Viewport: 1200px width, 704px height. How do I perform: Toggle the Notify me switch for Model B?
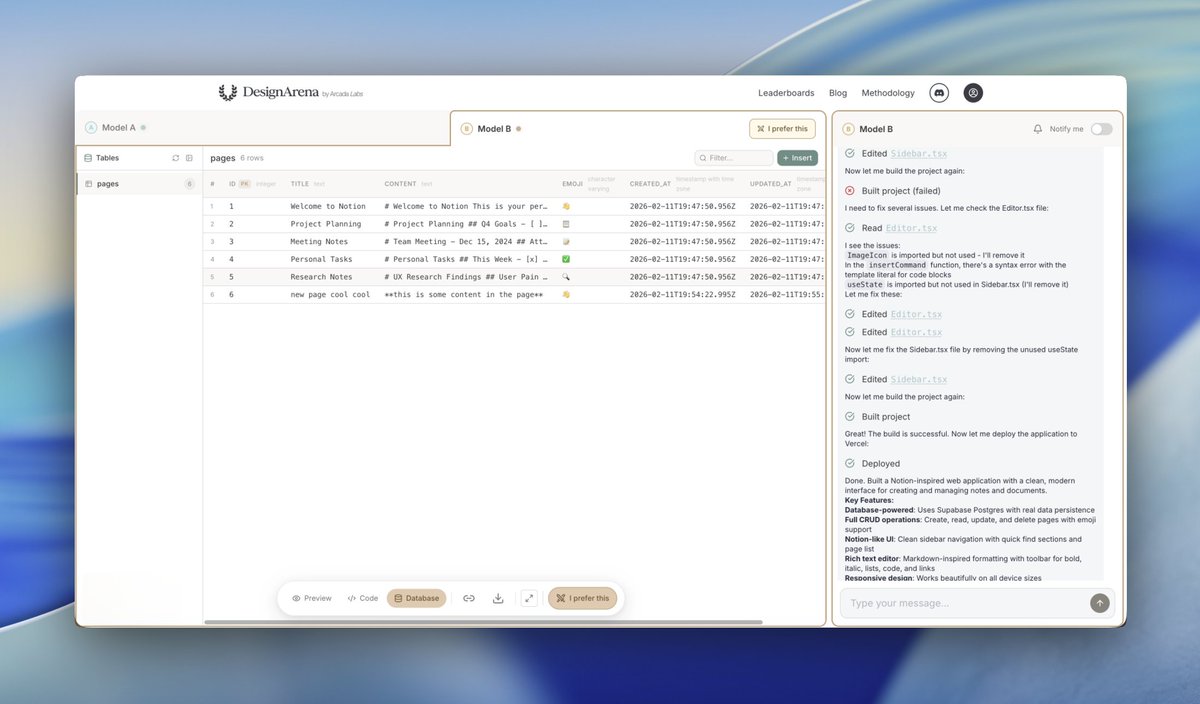(1102, 129)
